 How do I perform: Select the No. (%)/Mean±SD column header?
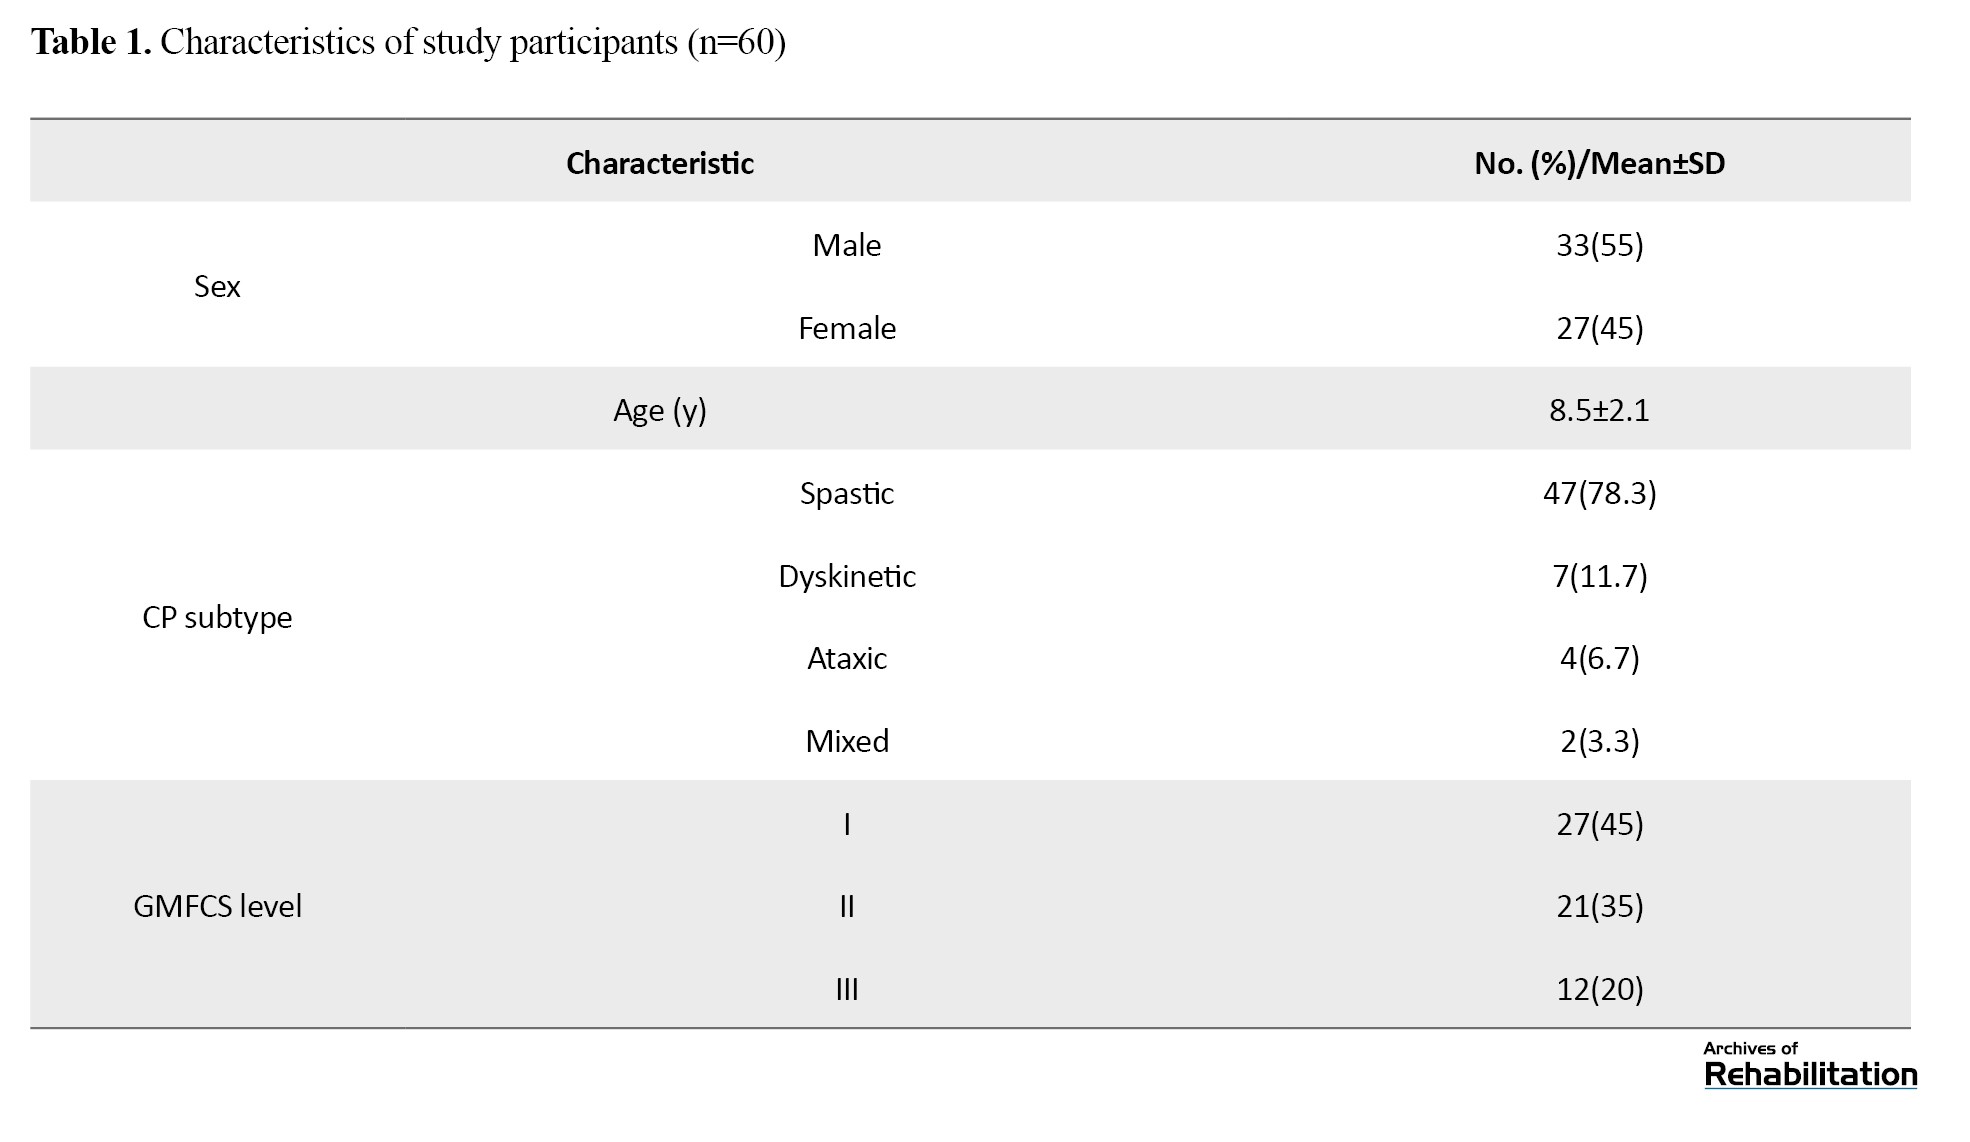tap(1599, 163)
